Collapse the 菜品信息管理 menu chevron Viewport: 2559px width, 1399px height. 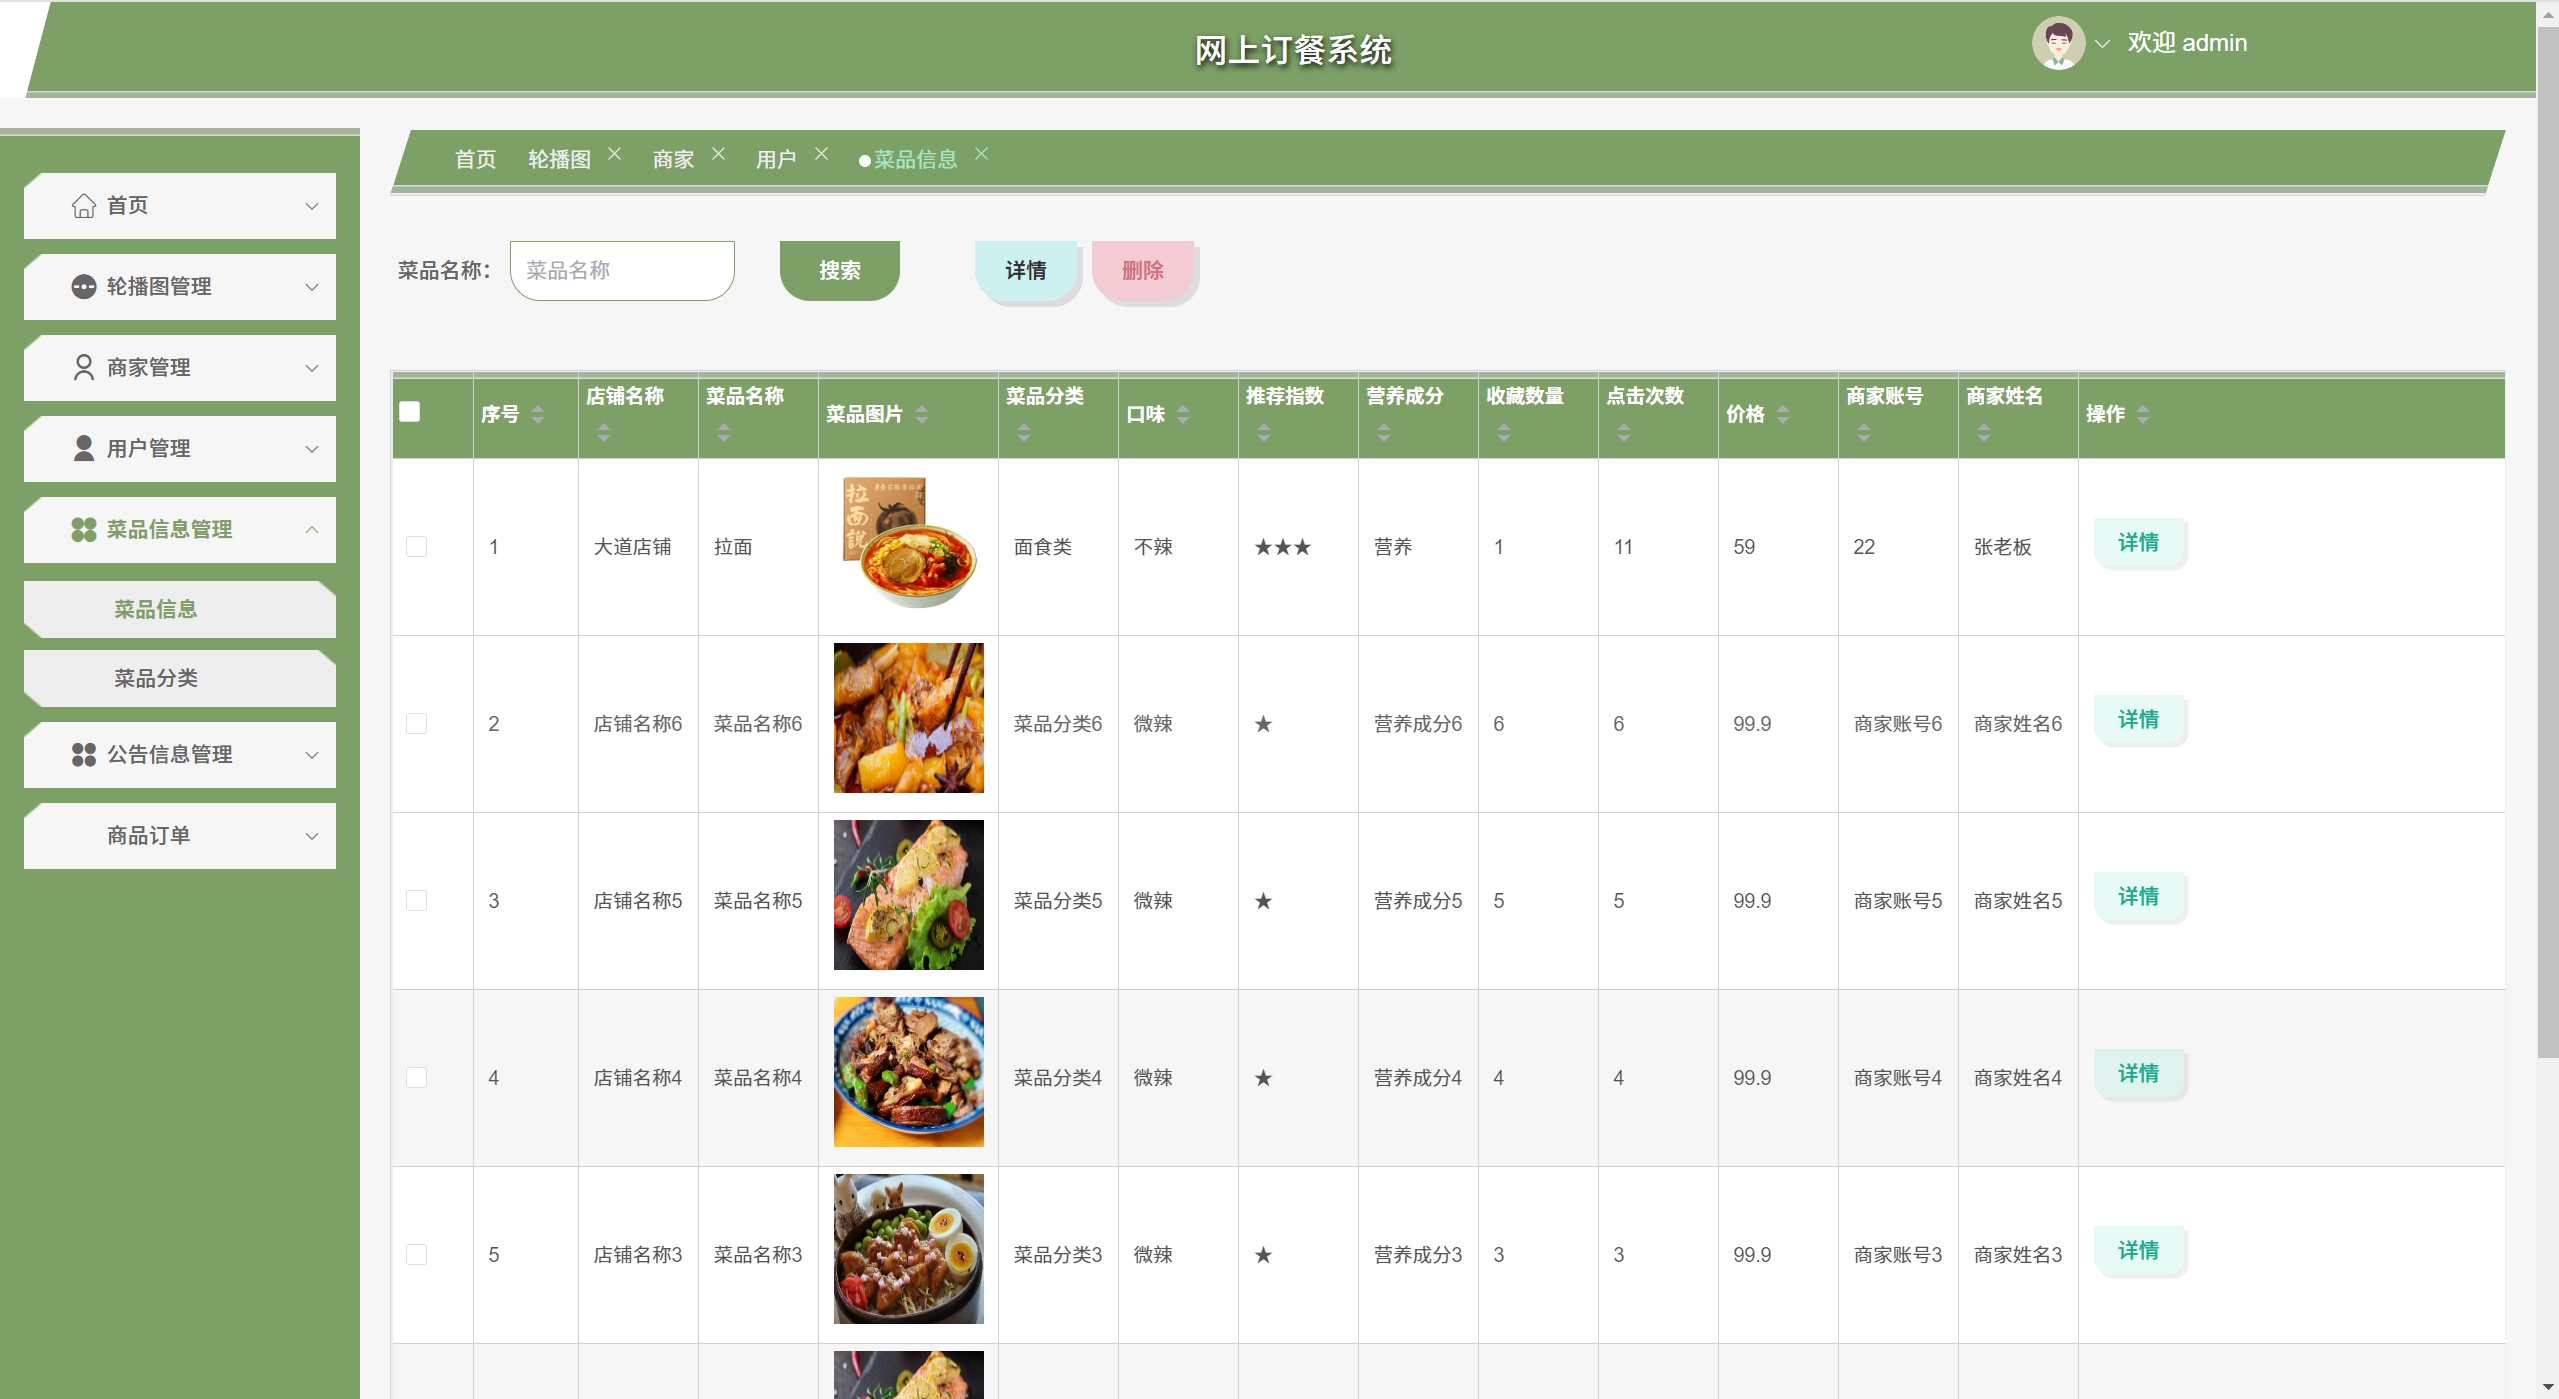coord(312,530)
